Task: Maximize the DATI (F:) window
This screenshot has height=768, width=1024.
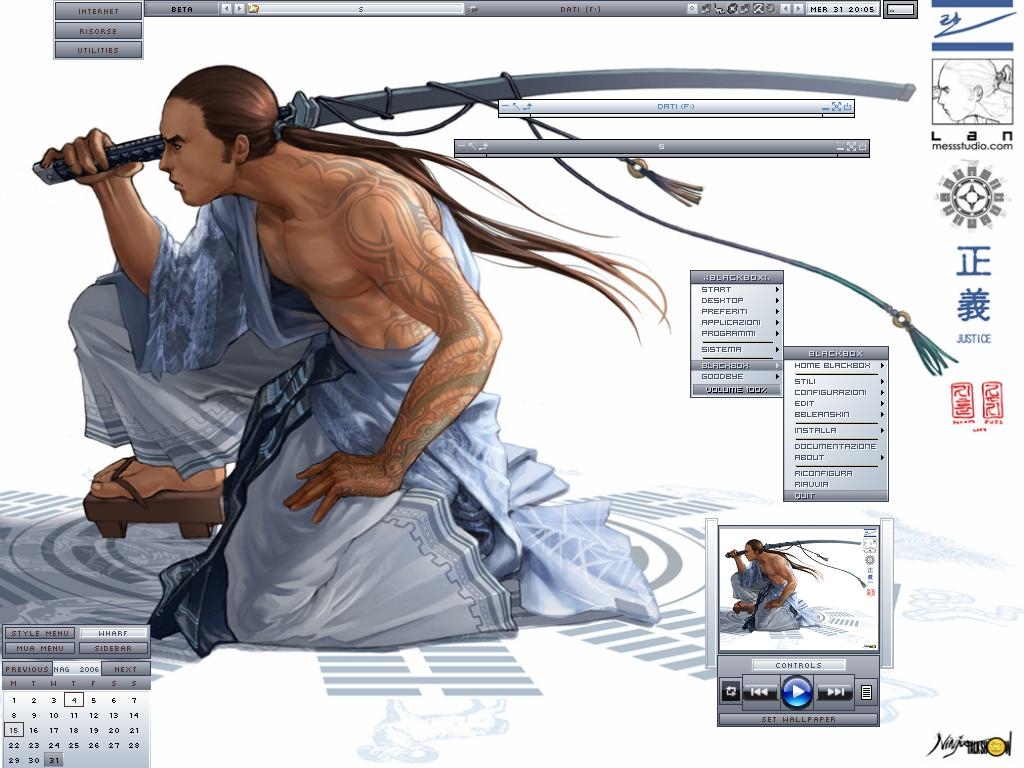Action: [836, 106]
